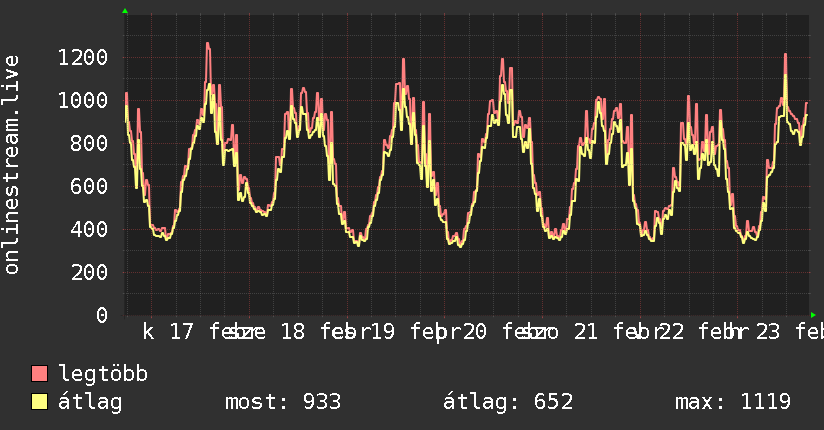Screen dimensions: 824x430
Task: Select the "átlag" legend label beside yellow swatch
Action: [x=90, y=402]
